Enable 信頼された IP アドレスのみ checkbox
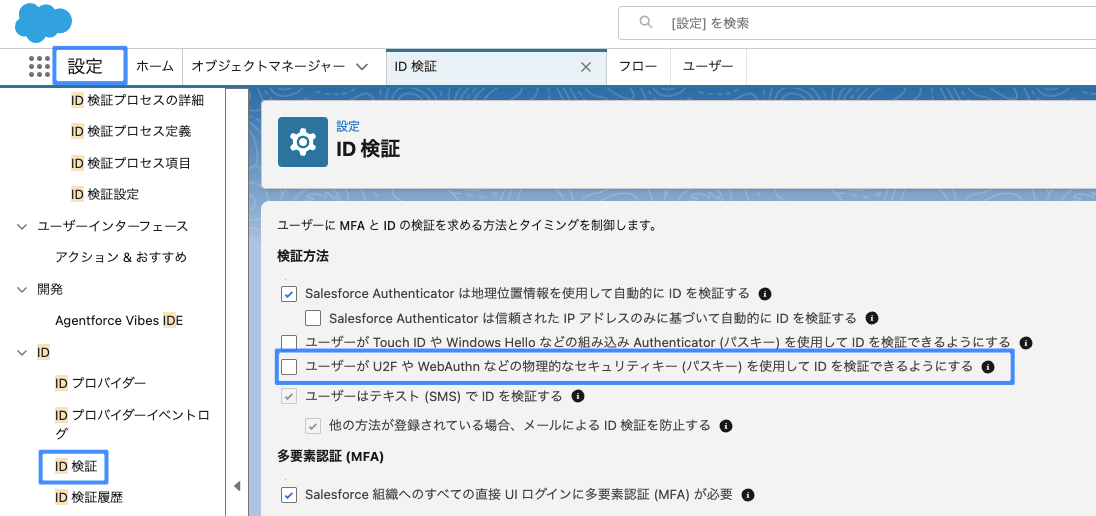This screenshot has width=1096, height=516. 312,318
